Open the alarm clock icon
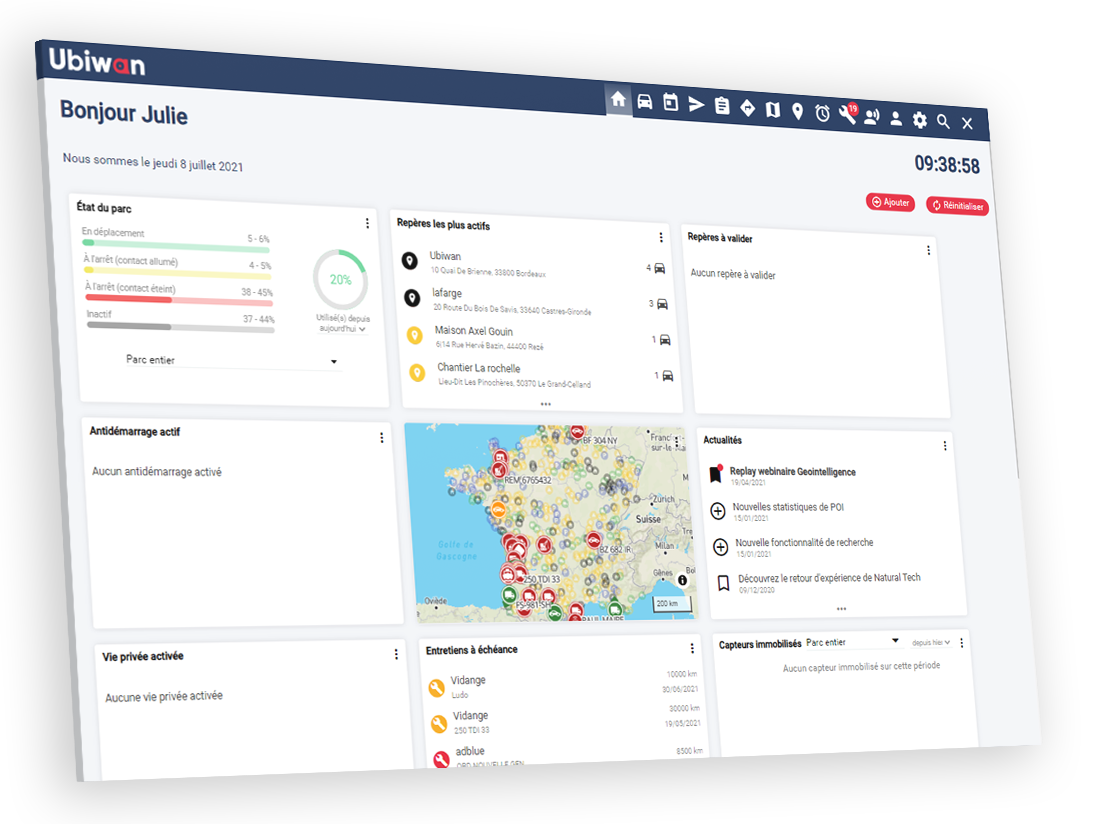This screenshot has width=1104, height=824. 822,113
